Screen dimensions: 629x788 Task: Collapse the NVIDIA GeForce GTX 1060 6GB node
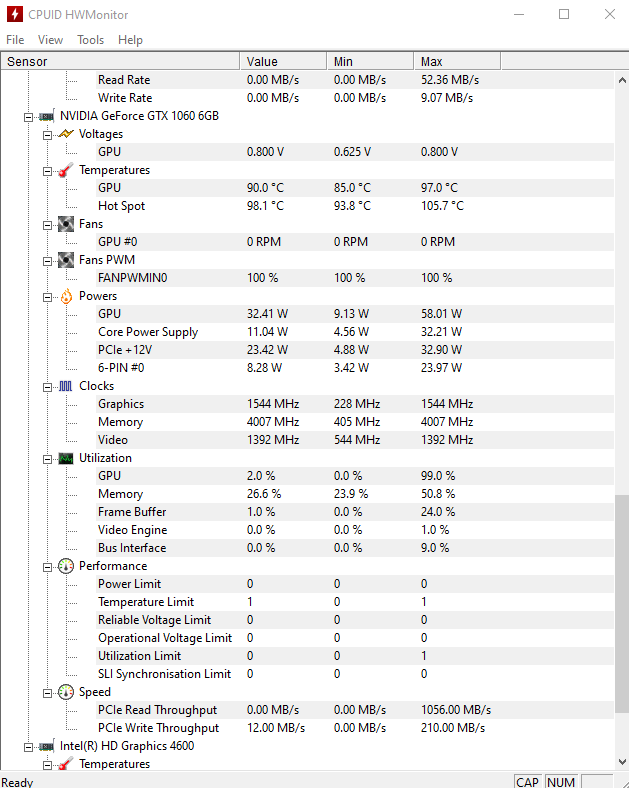(29, 117)
